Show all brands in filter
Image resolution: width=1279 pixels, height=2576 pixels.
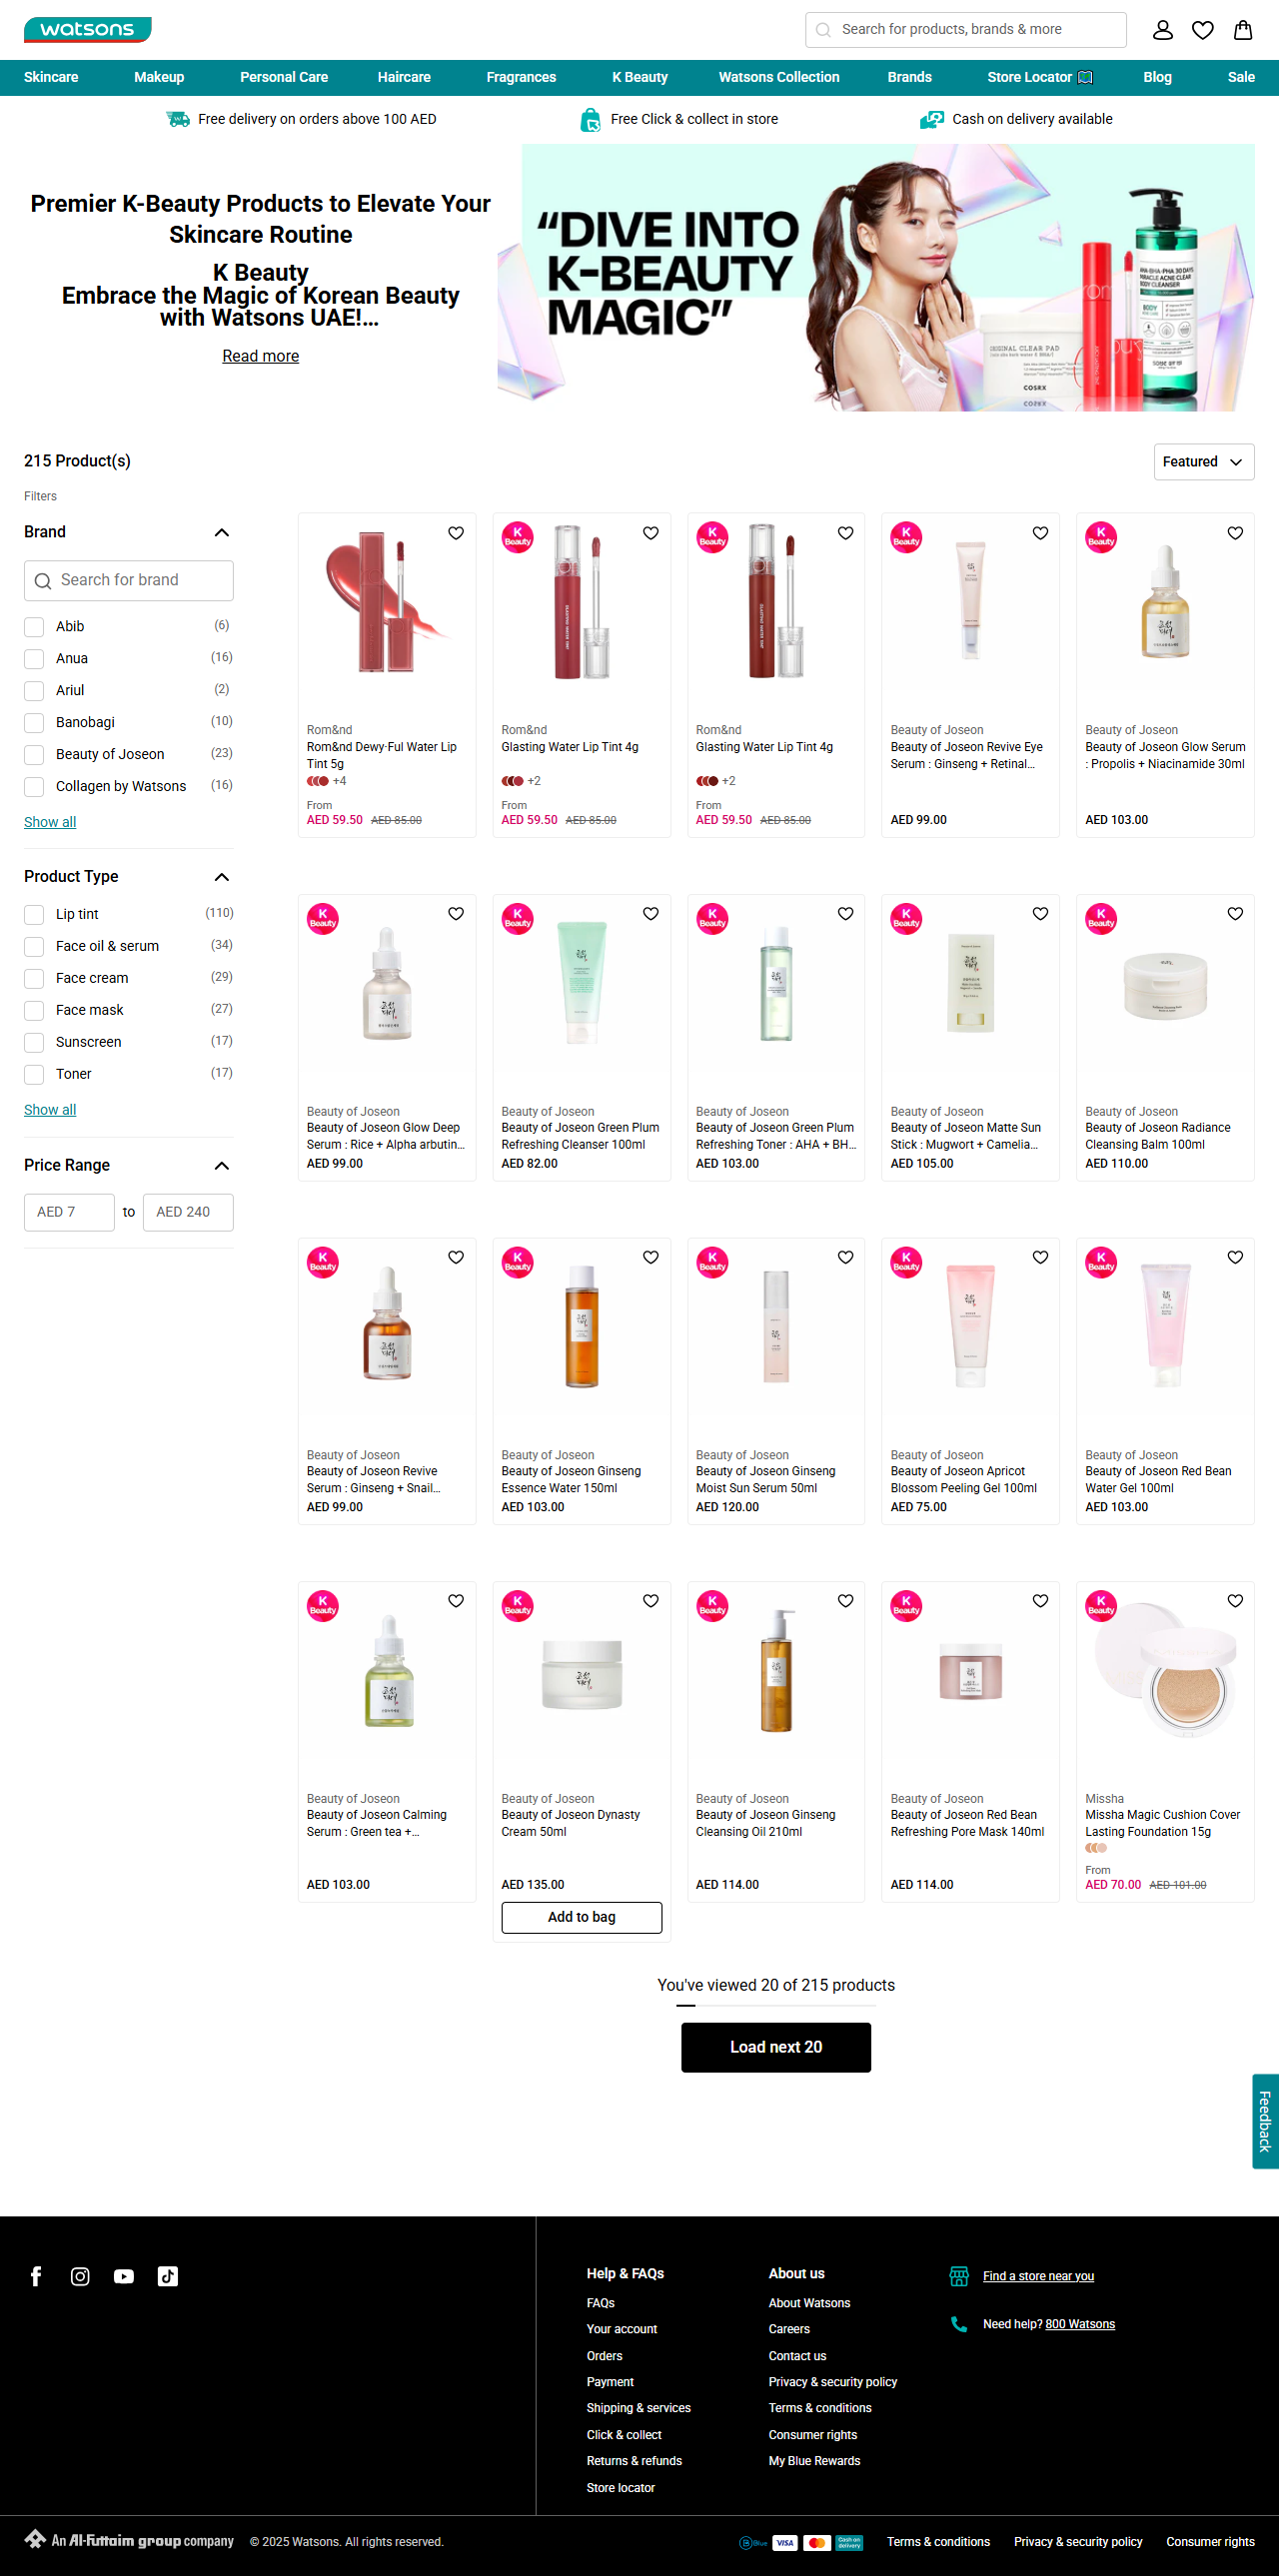tap(50, 822)
